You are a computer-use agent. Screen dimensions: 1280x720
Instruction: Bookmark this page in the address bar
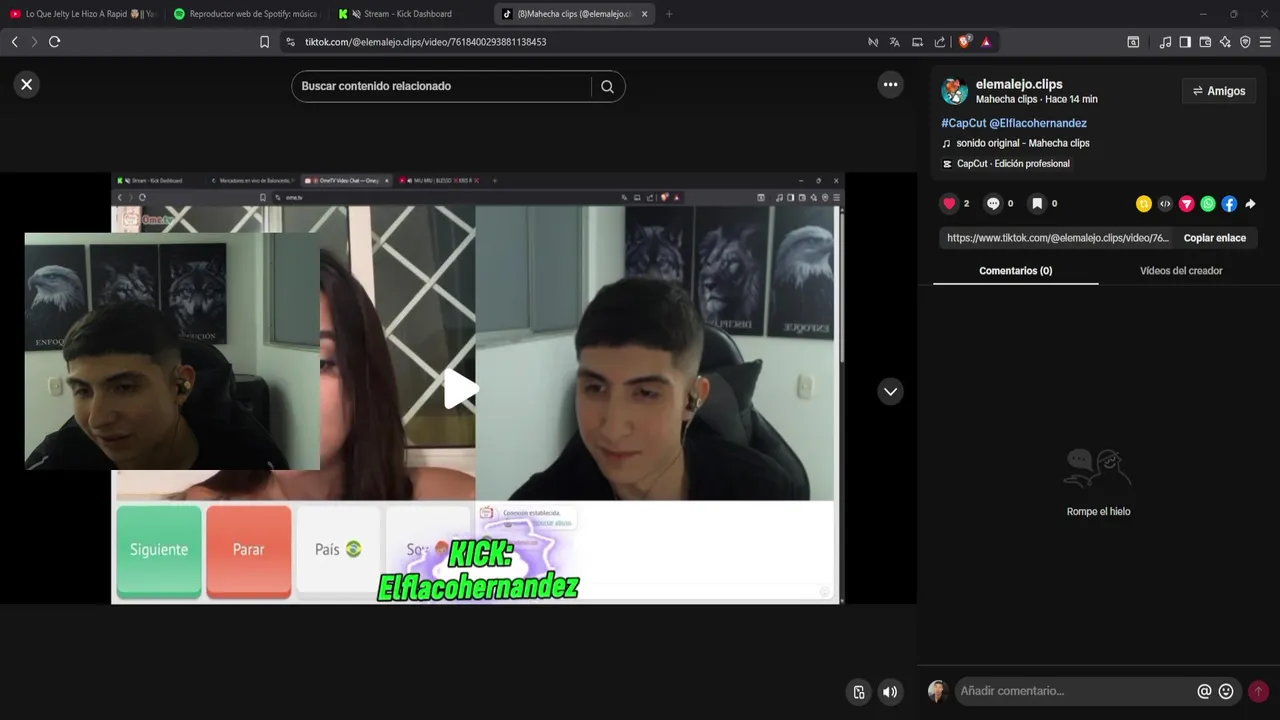click(x=264, y=42)
